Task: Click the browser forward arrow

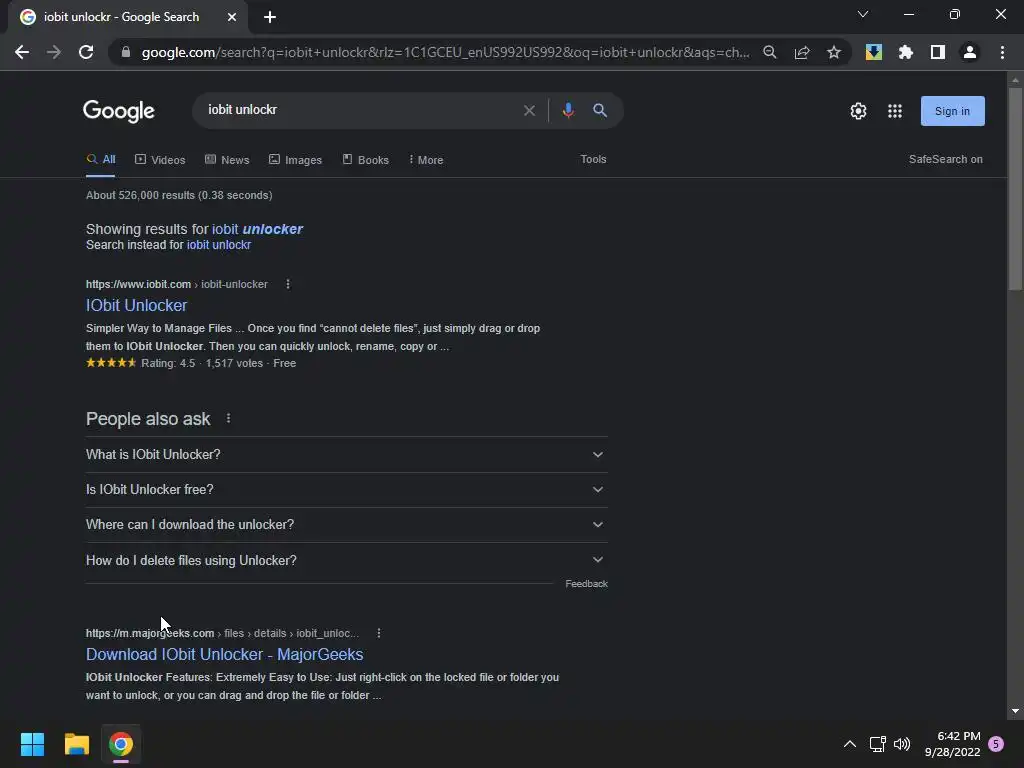Action: tap(54, 52)
